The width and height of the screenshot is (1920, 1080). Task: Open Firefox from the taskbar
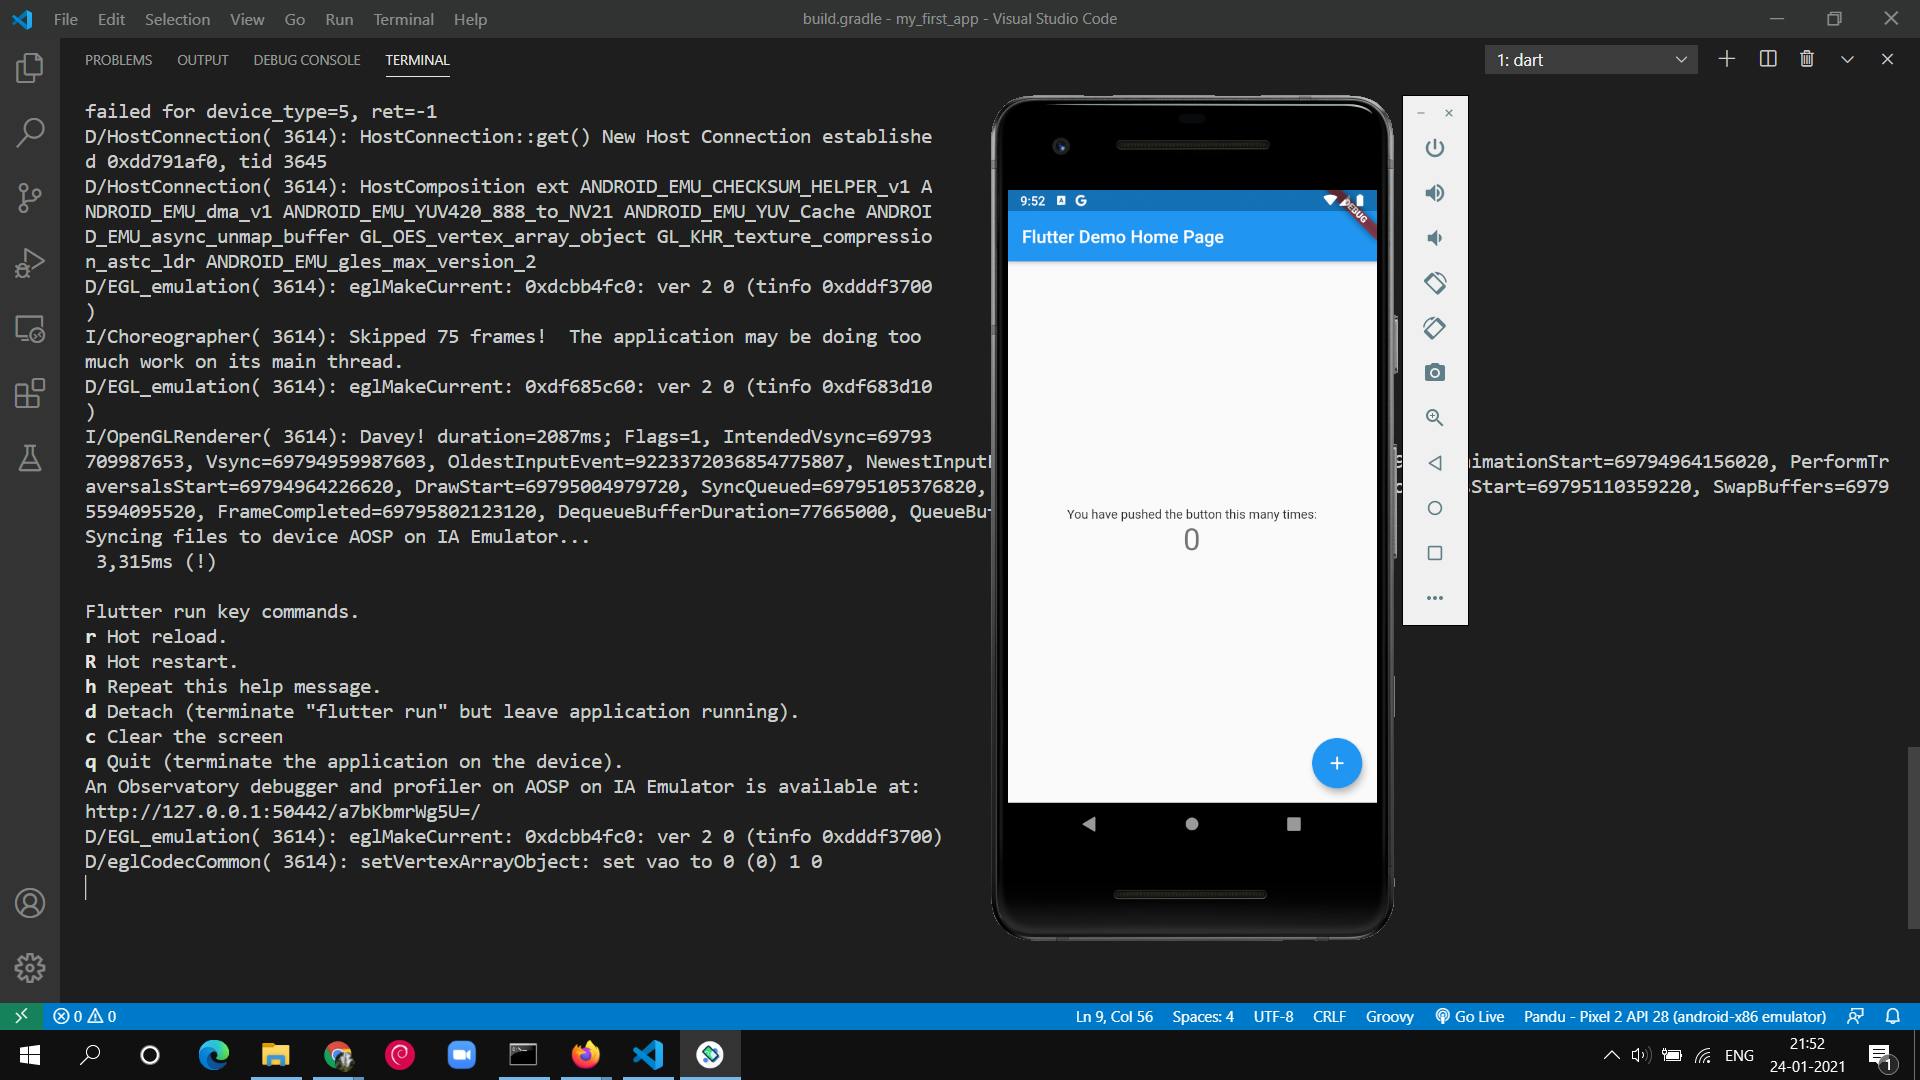[585, 1055]
